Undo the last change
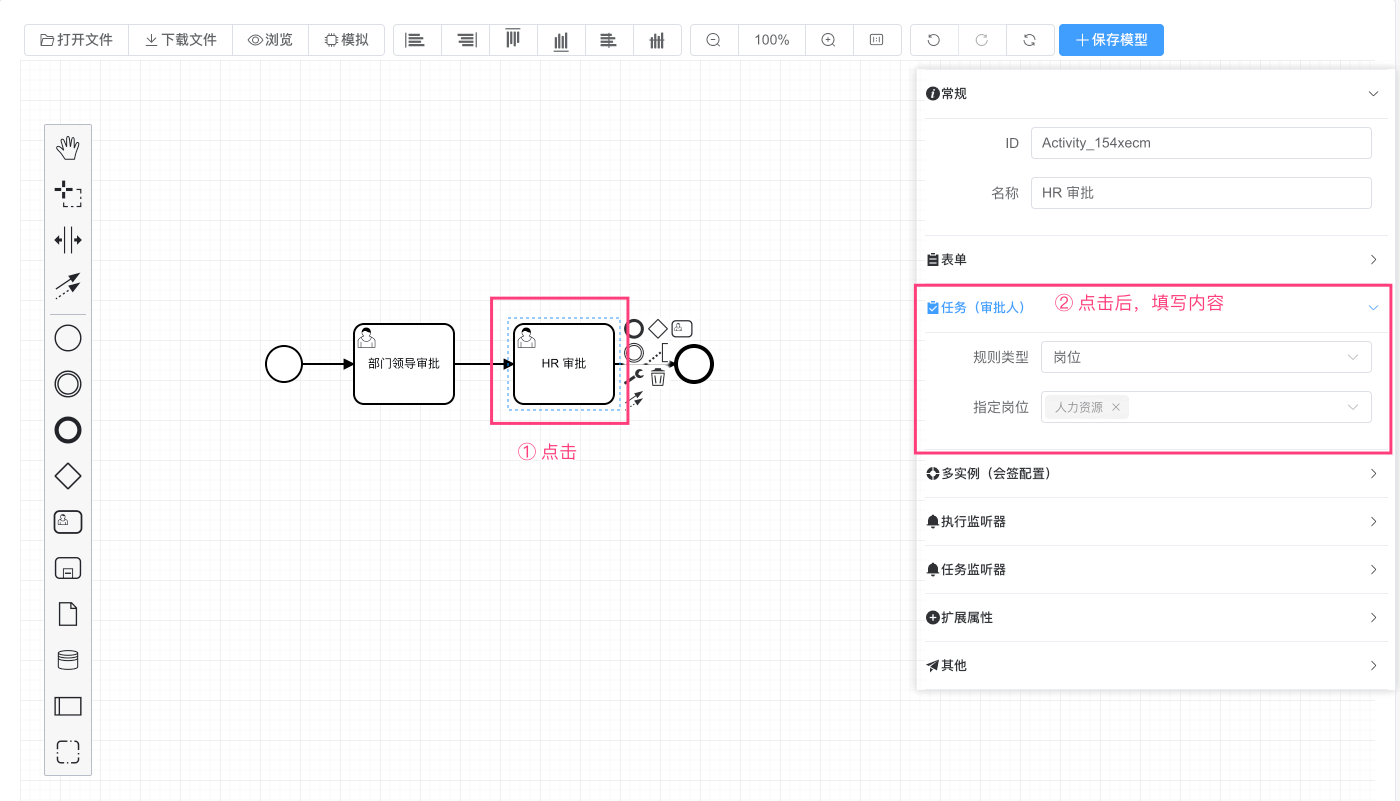Image resolution: width=1400 pixels, height=801 pixels. [x=934, y=40]
